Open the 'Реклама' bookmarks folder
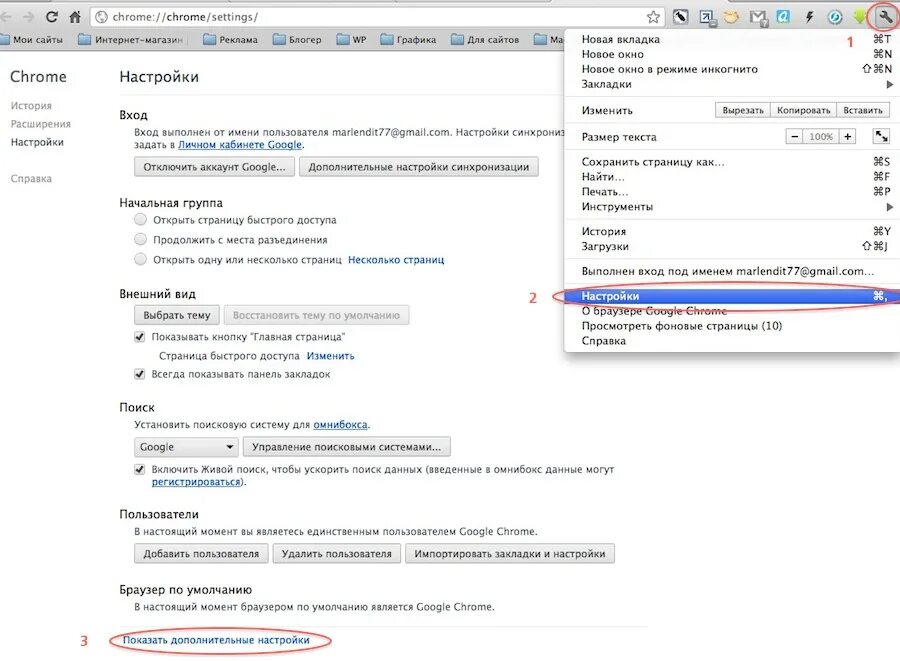Screen dimensions: 900x661 230,40
